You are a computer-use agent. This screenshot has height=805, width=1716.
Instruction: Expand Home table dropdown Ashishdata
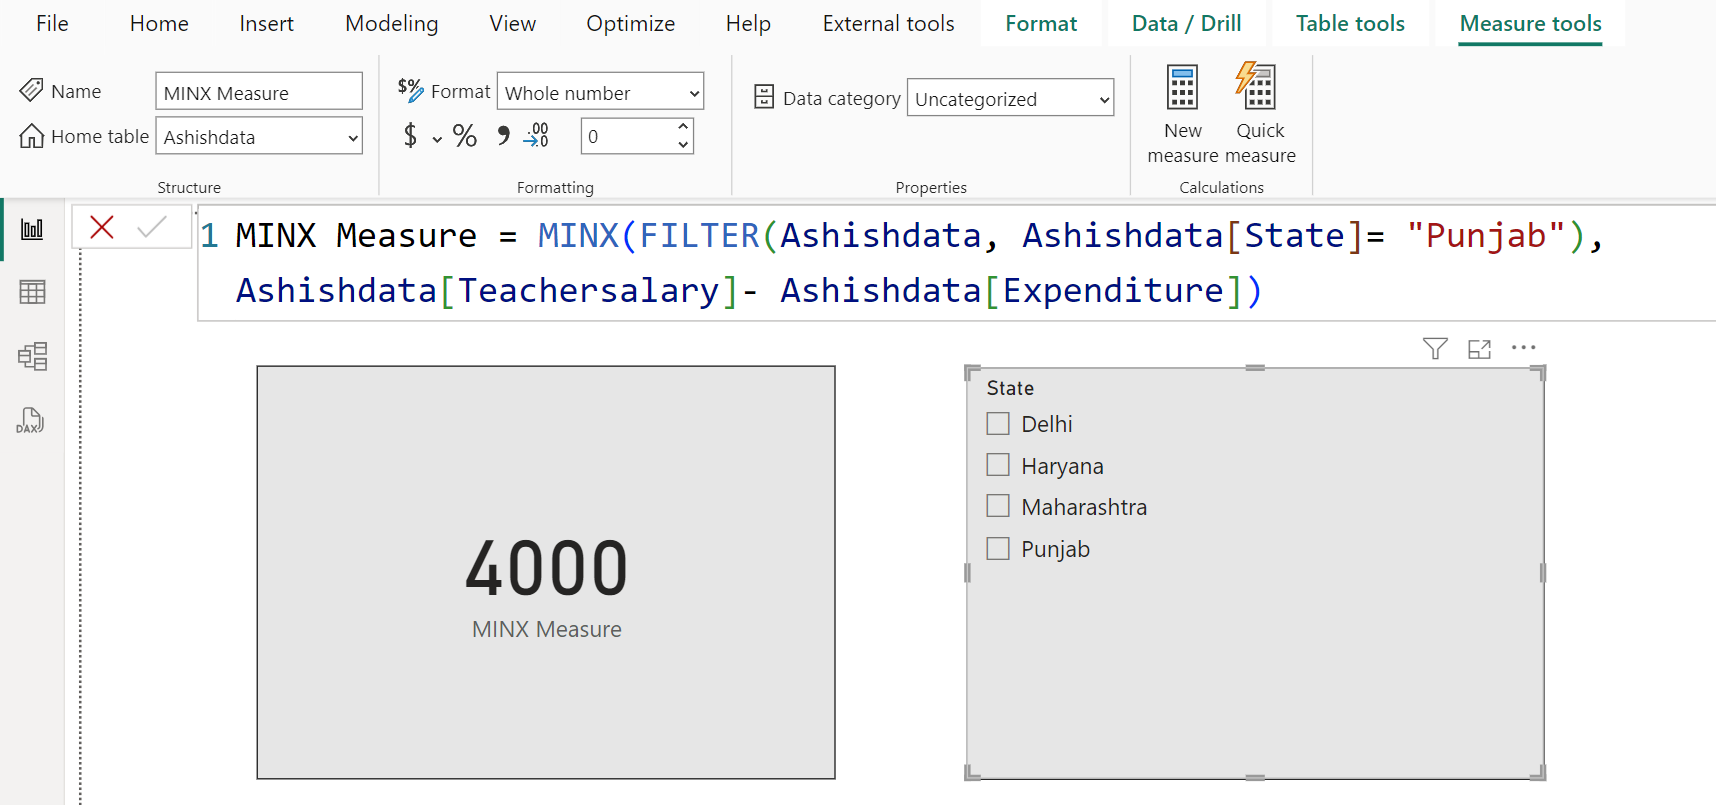click(259, 137)
